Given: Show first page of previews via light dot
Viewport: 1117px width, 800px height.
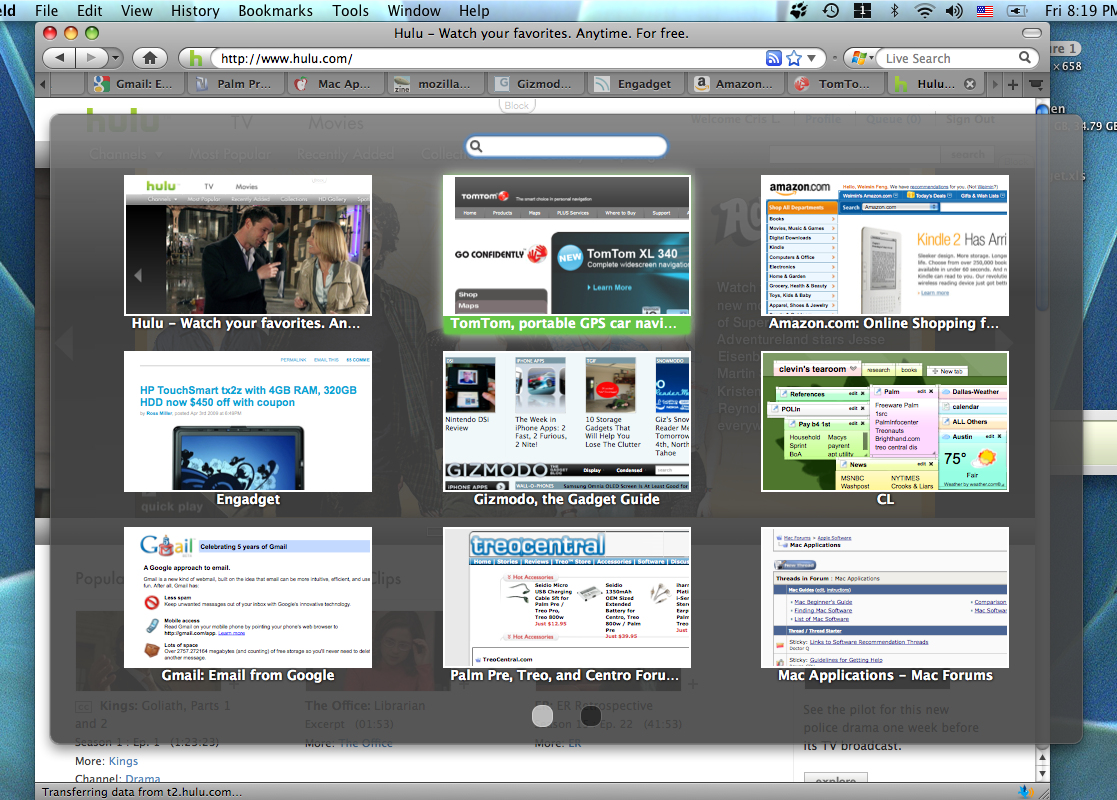Looking at the screenshot, I should [x=542, y=716].
